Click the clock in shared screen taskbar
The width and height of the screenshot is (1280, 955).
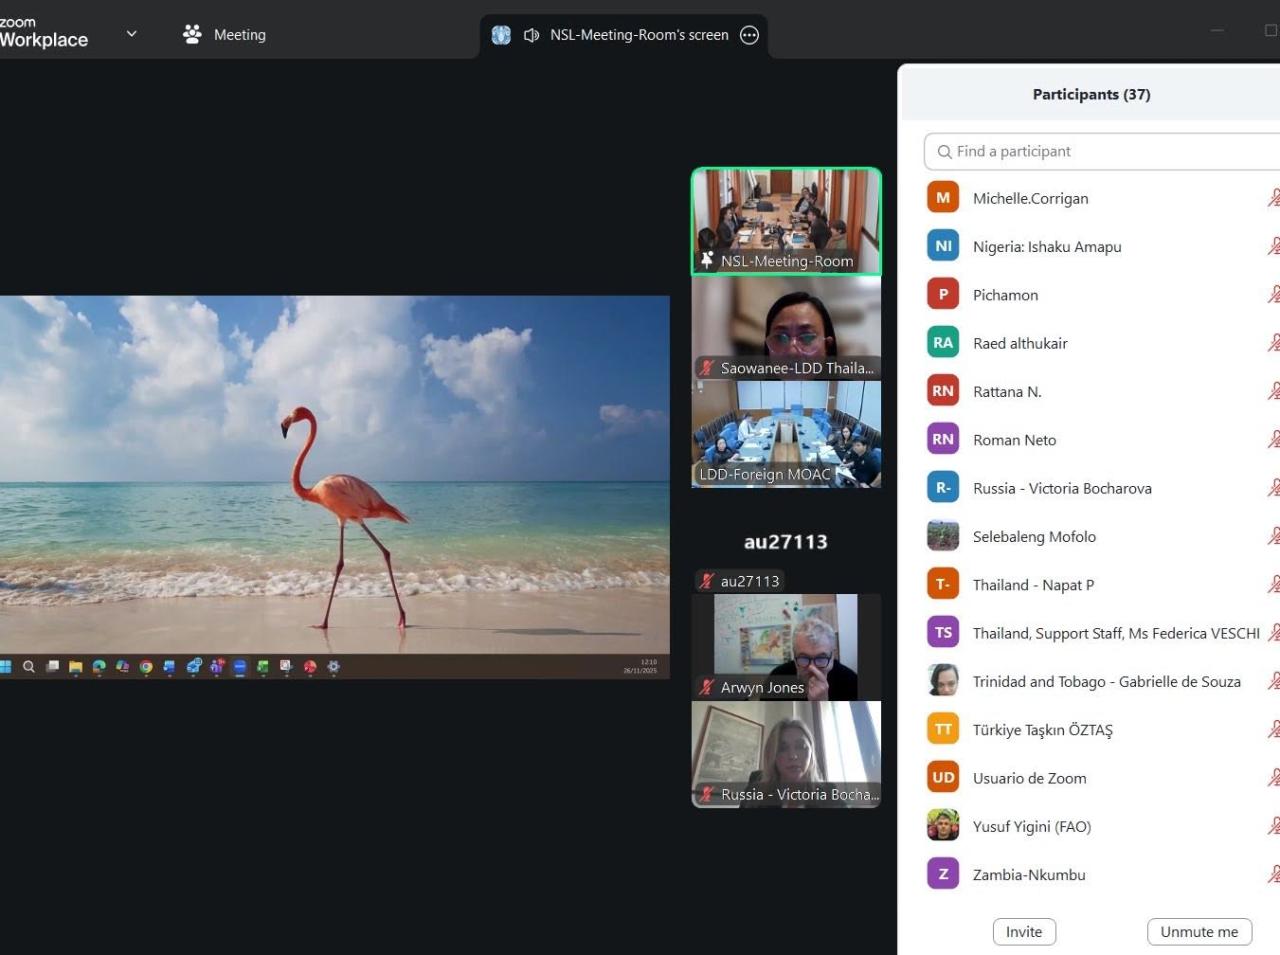pyautogui.click(x=641, y=666)
